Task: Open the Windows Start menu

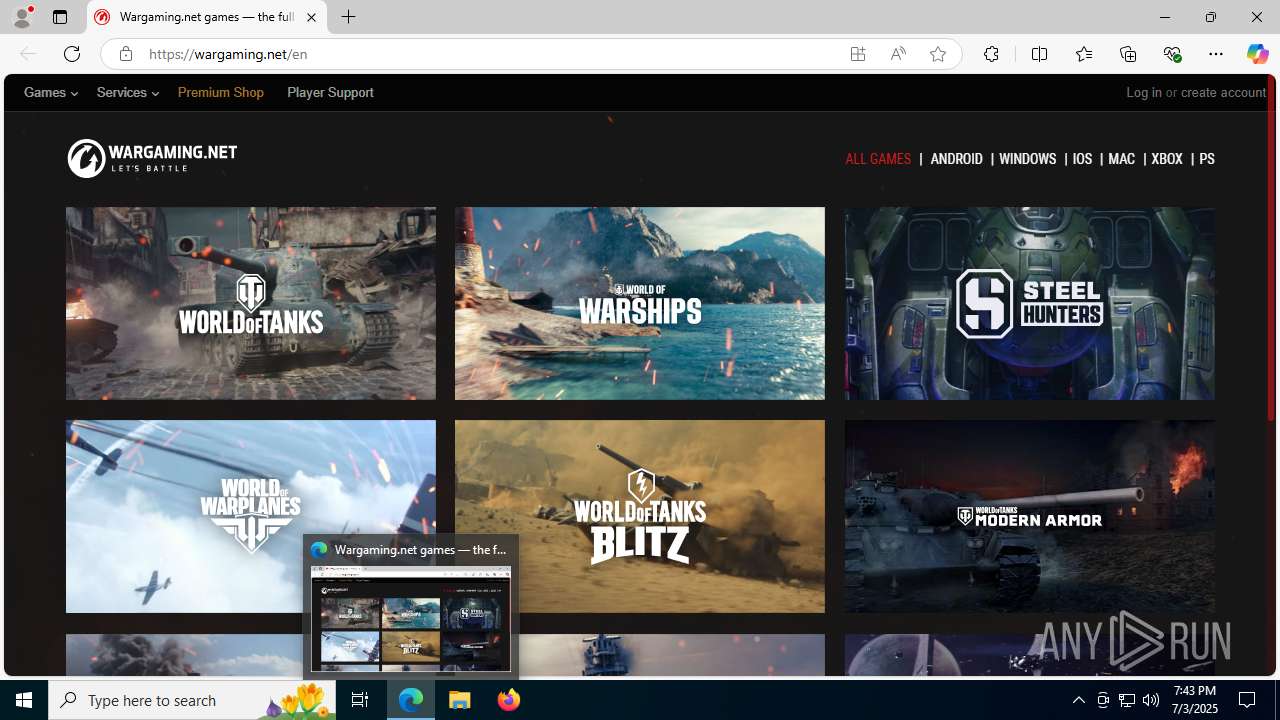Action: 24,700
